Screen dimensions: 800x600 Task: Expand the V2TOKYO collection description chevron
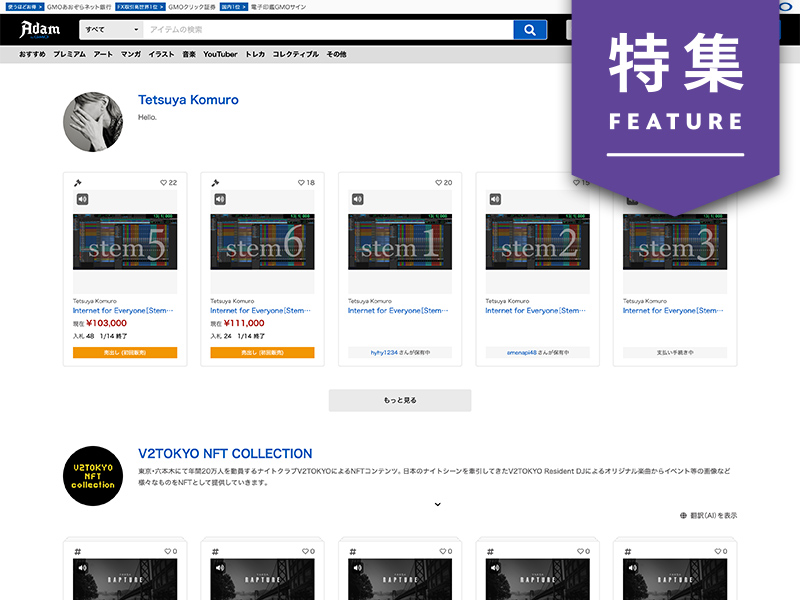(437, 504)
